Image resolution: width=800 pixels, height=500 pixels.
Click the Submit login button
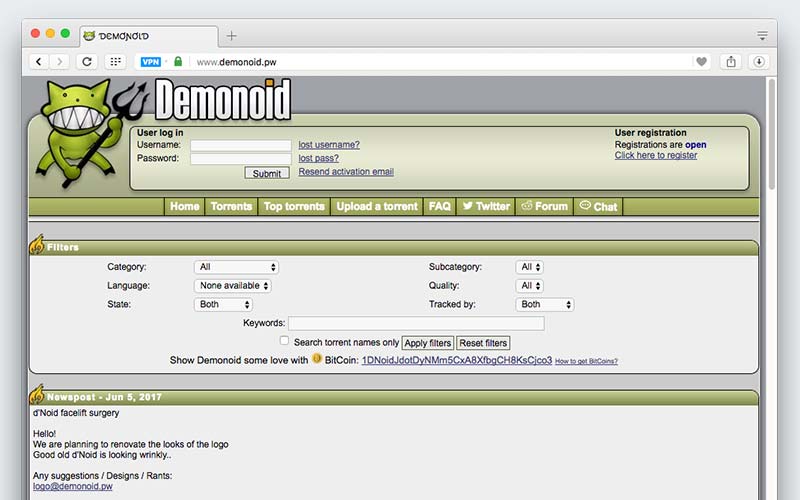coord(267,173)
